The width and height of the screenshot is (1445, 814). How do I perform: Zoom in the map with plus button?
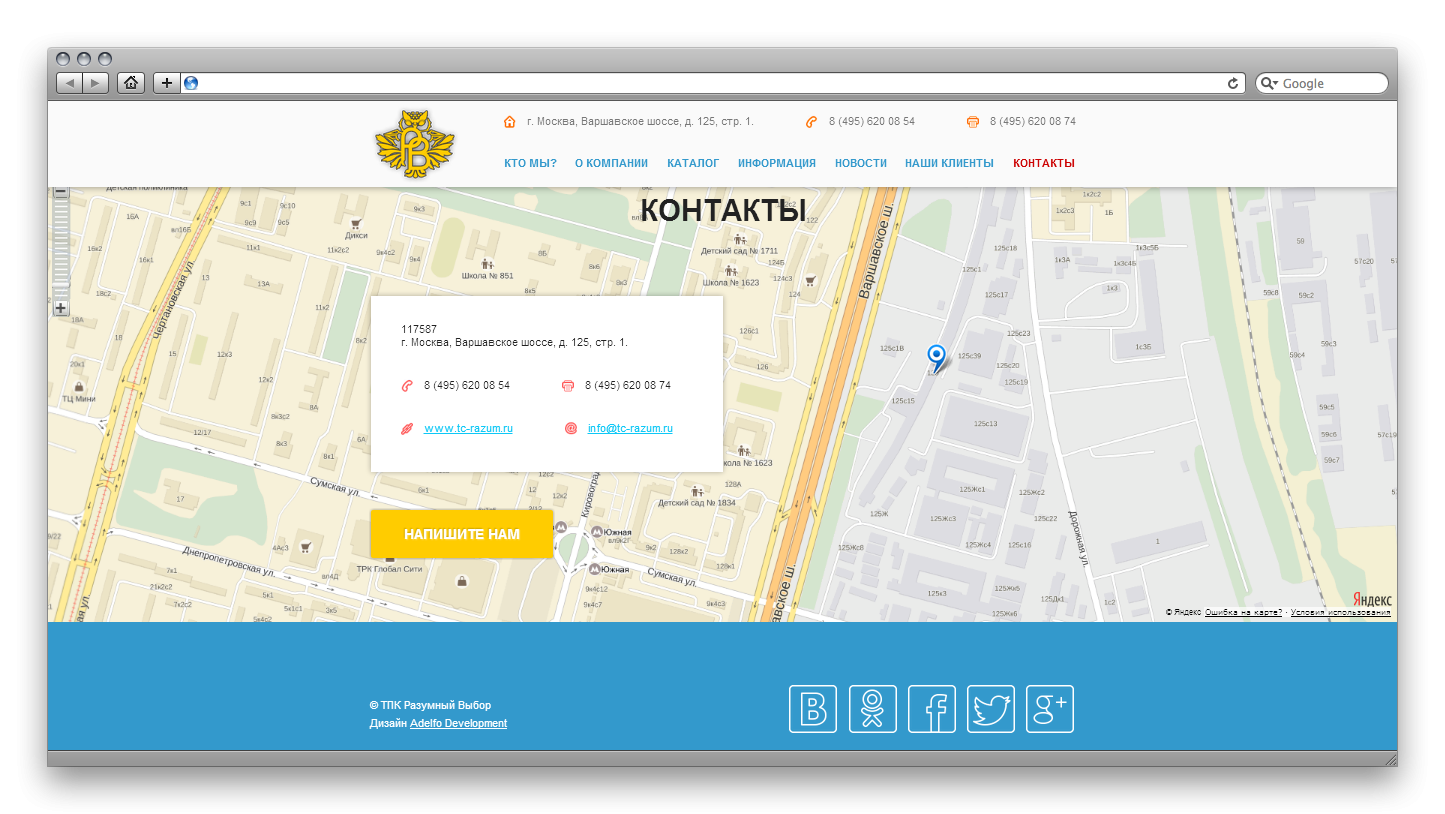(x=61, y=308)
